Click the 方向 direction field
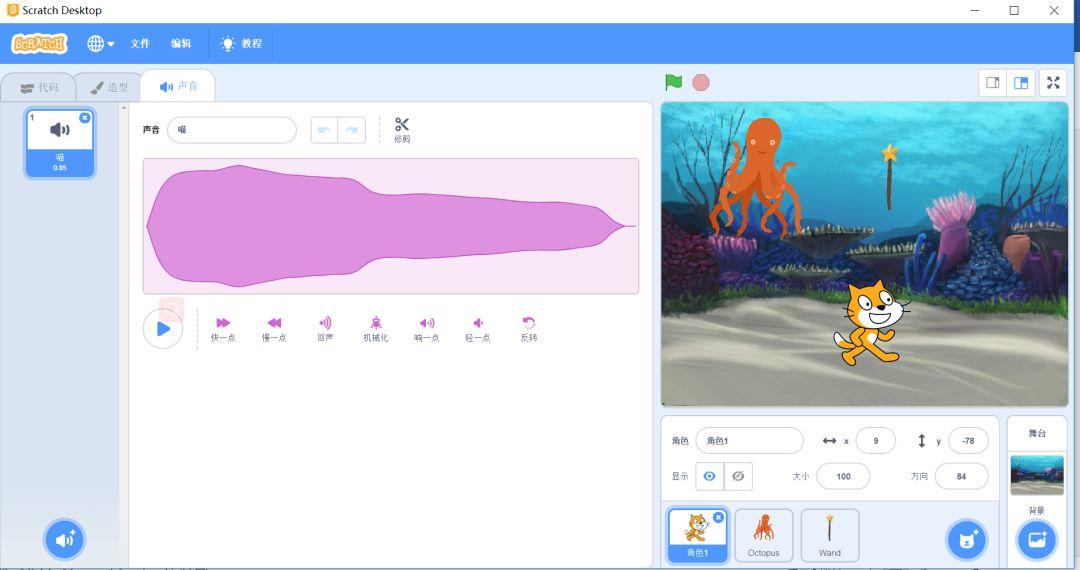The width and height of the screenshot is (1080, 570). (962, 476)
